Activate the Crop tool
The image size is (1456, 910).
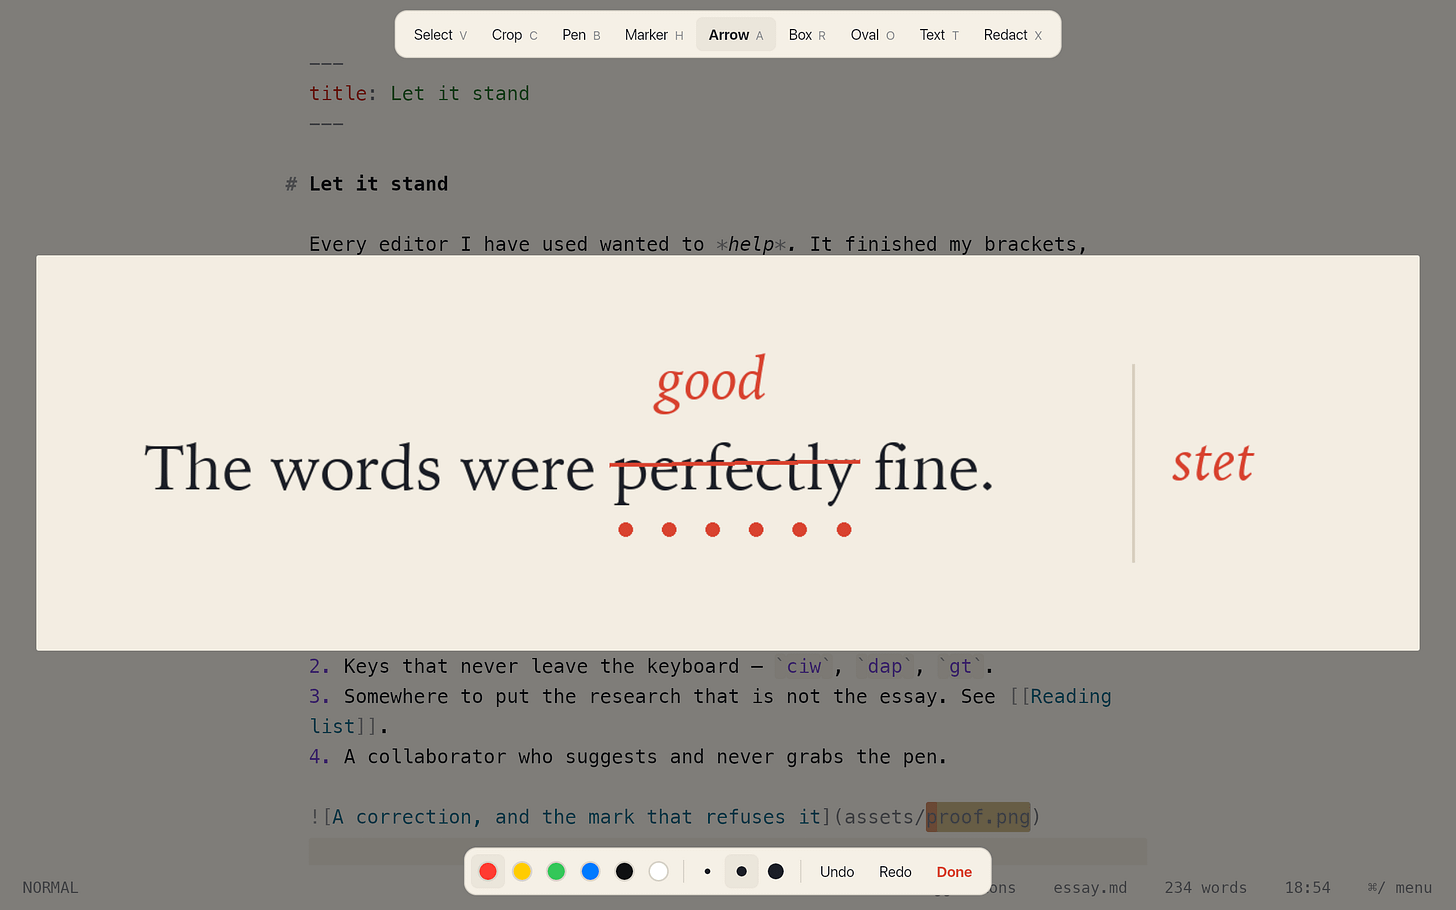click(x=514, y=35)
